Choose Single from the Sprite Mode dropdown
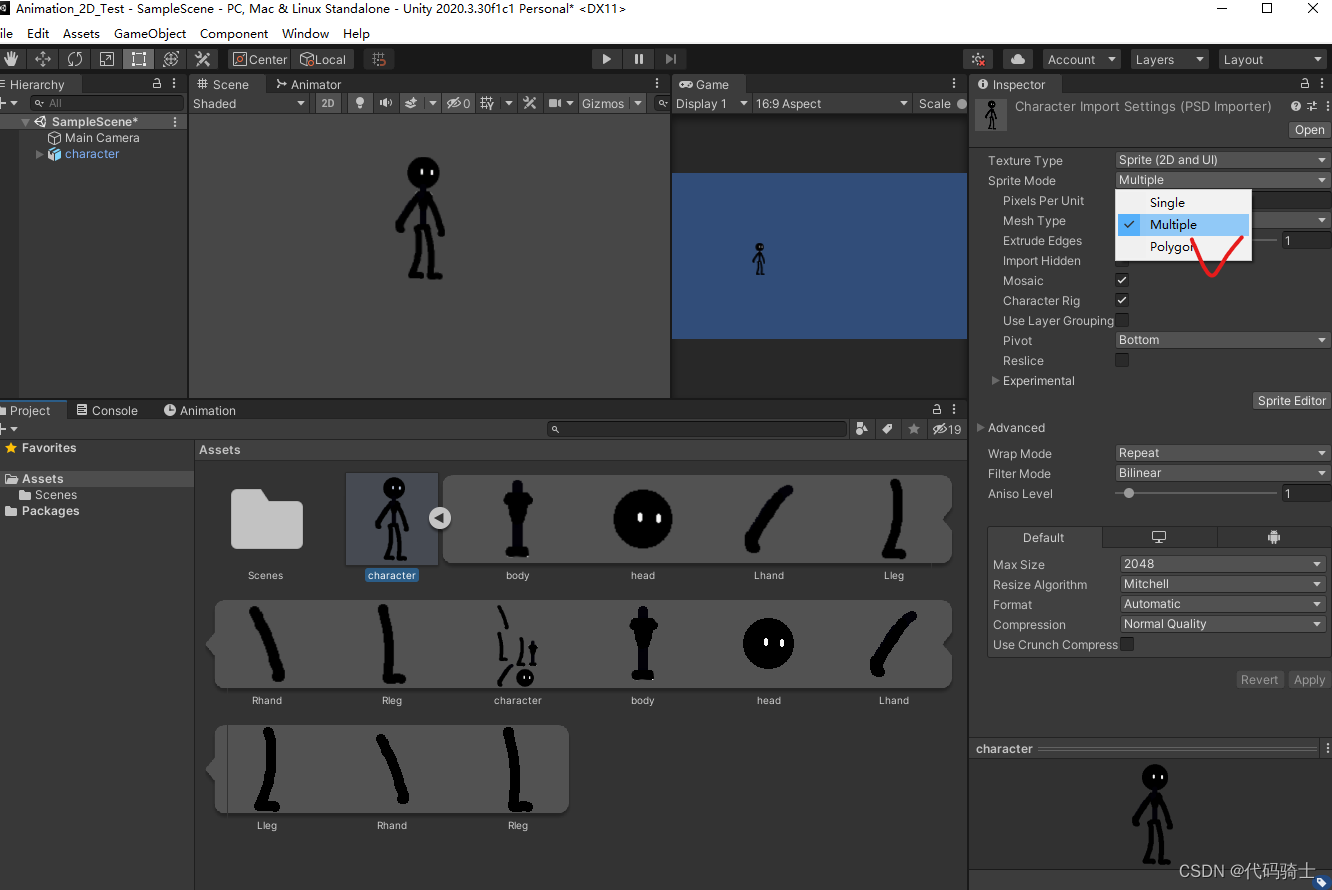The image size is (1332, 890). tap(1167, 202)
